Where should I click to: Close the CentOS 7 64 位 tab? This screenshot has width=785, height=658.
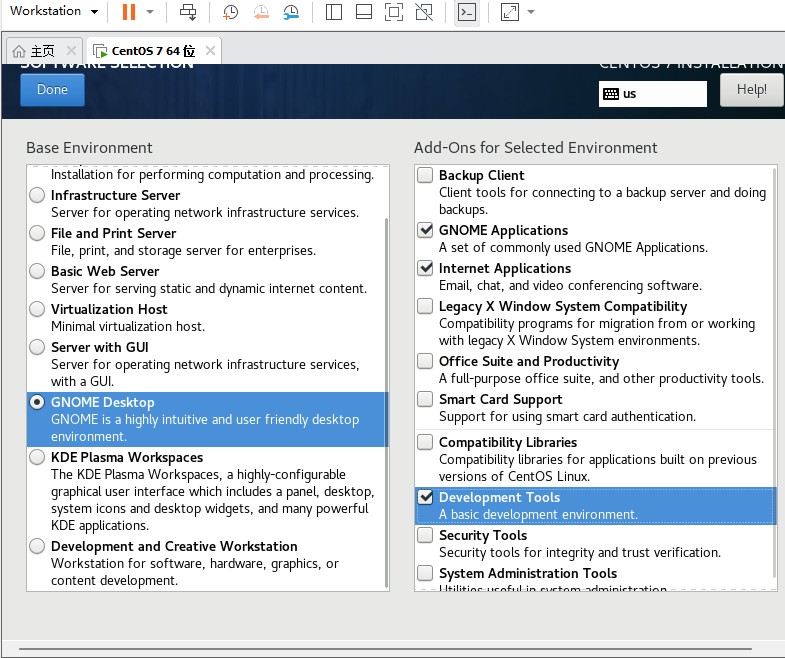point(210,51)
